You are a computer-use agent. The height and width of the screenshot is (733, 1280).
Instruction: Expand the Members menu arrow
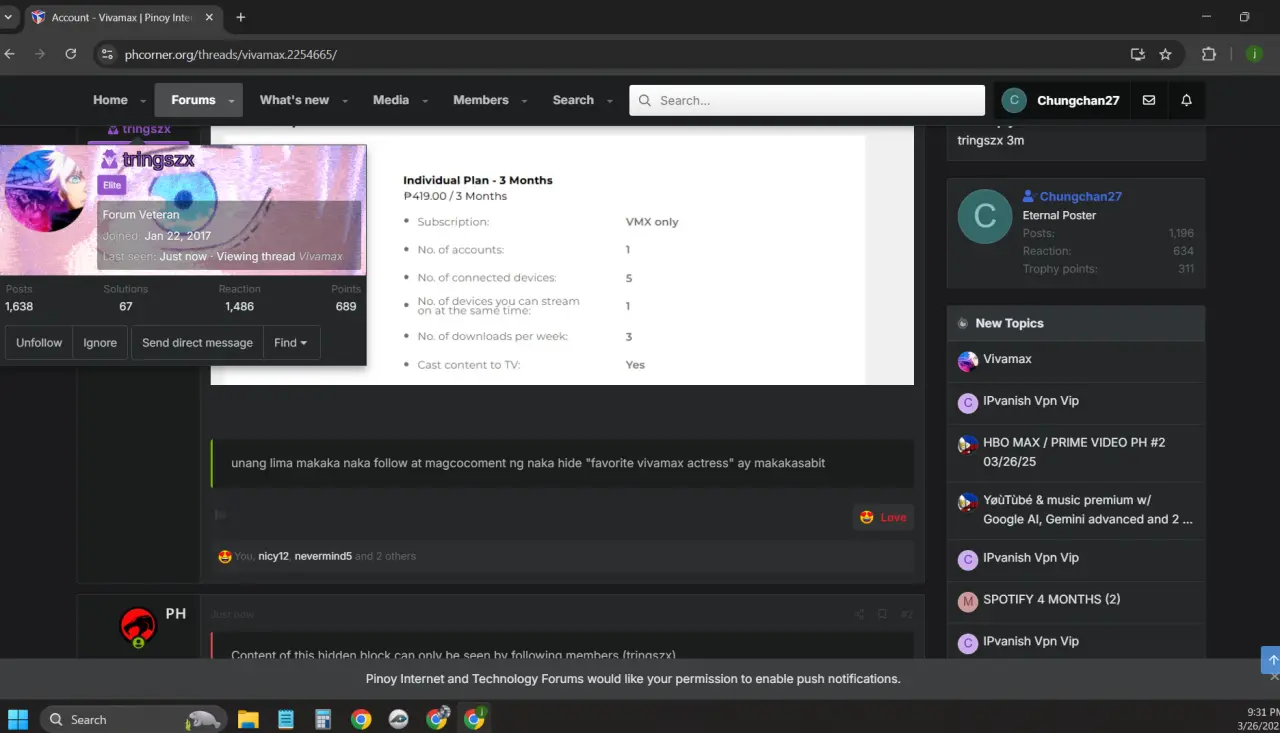tap(524, 101)
